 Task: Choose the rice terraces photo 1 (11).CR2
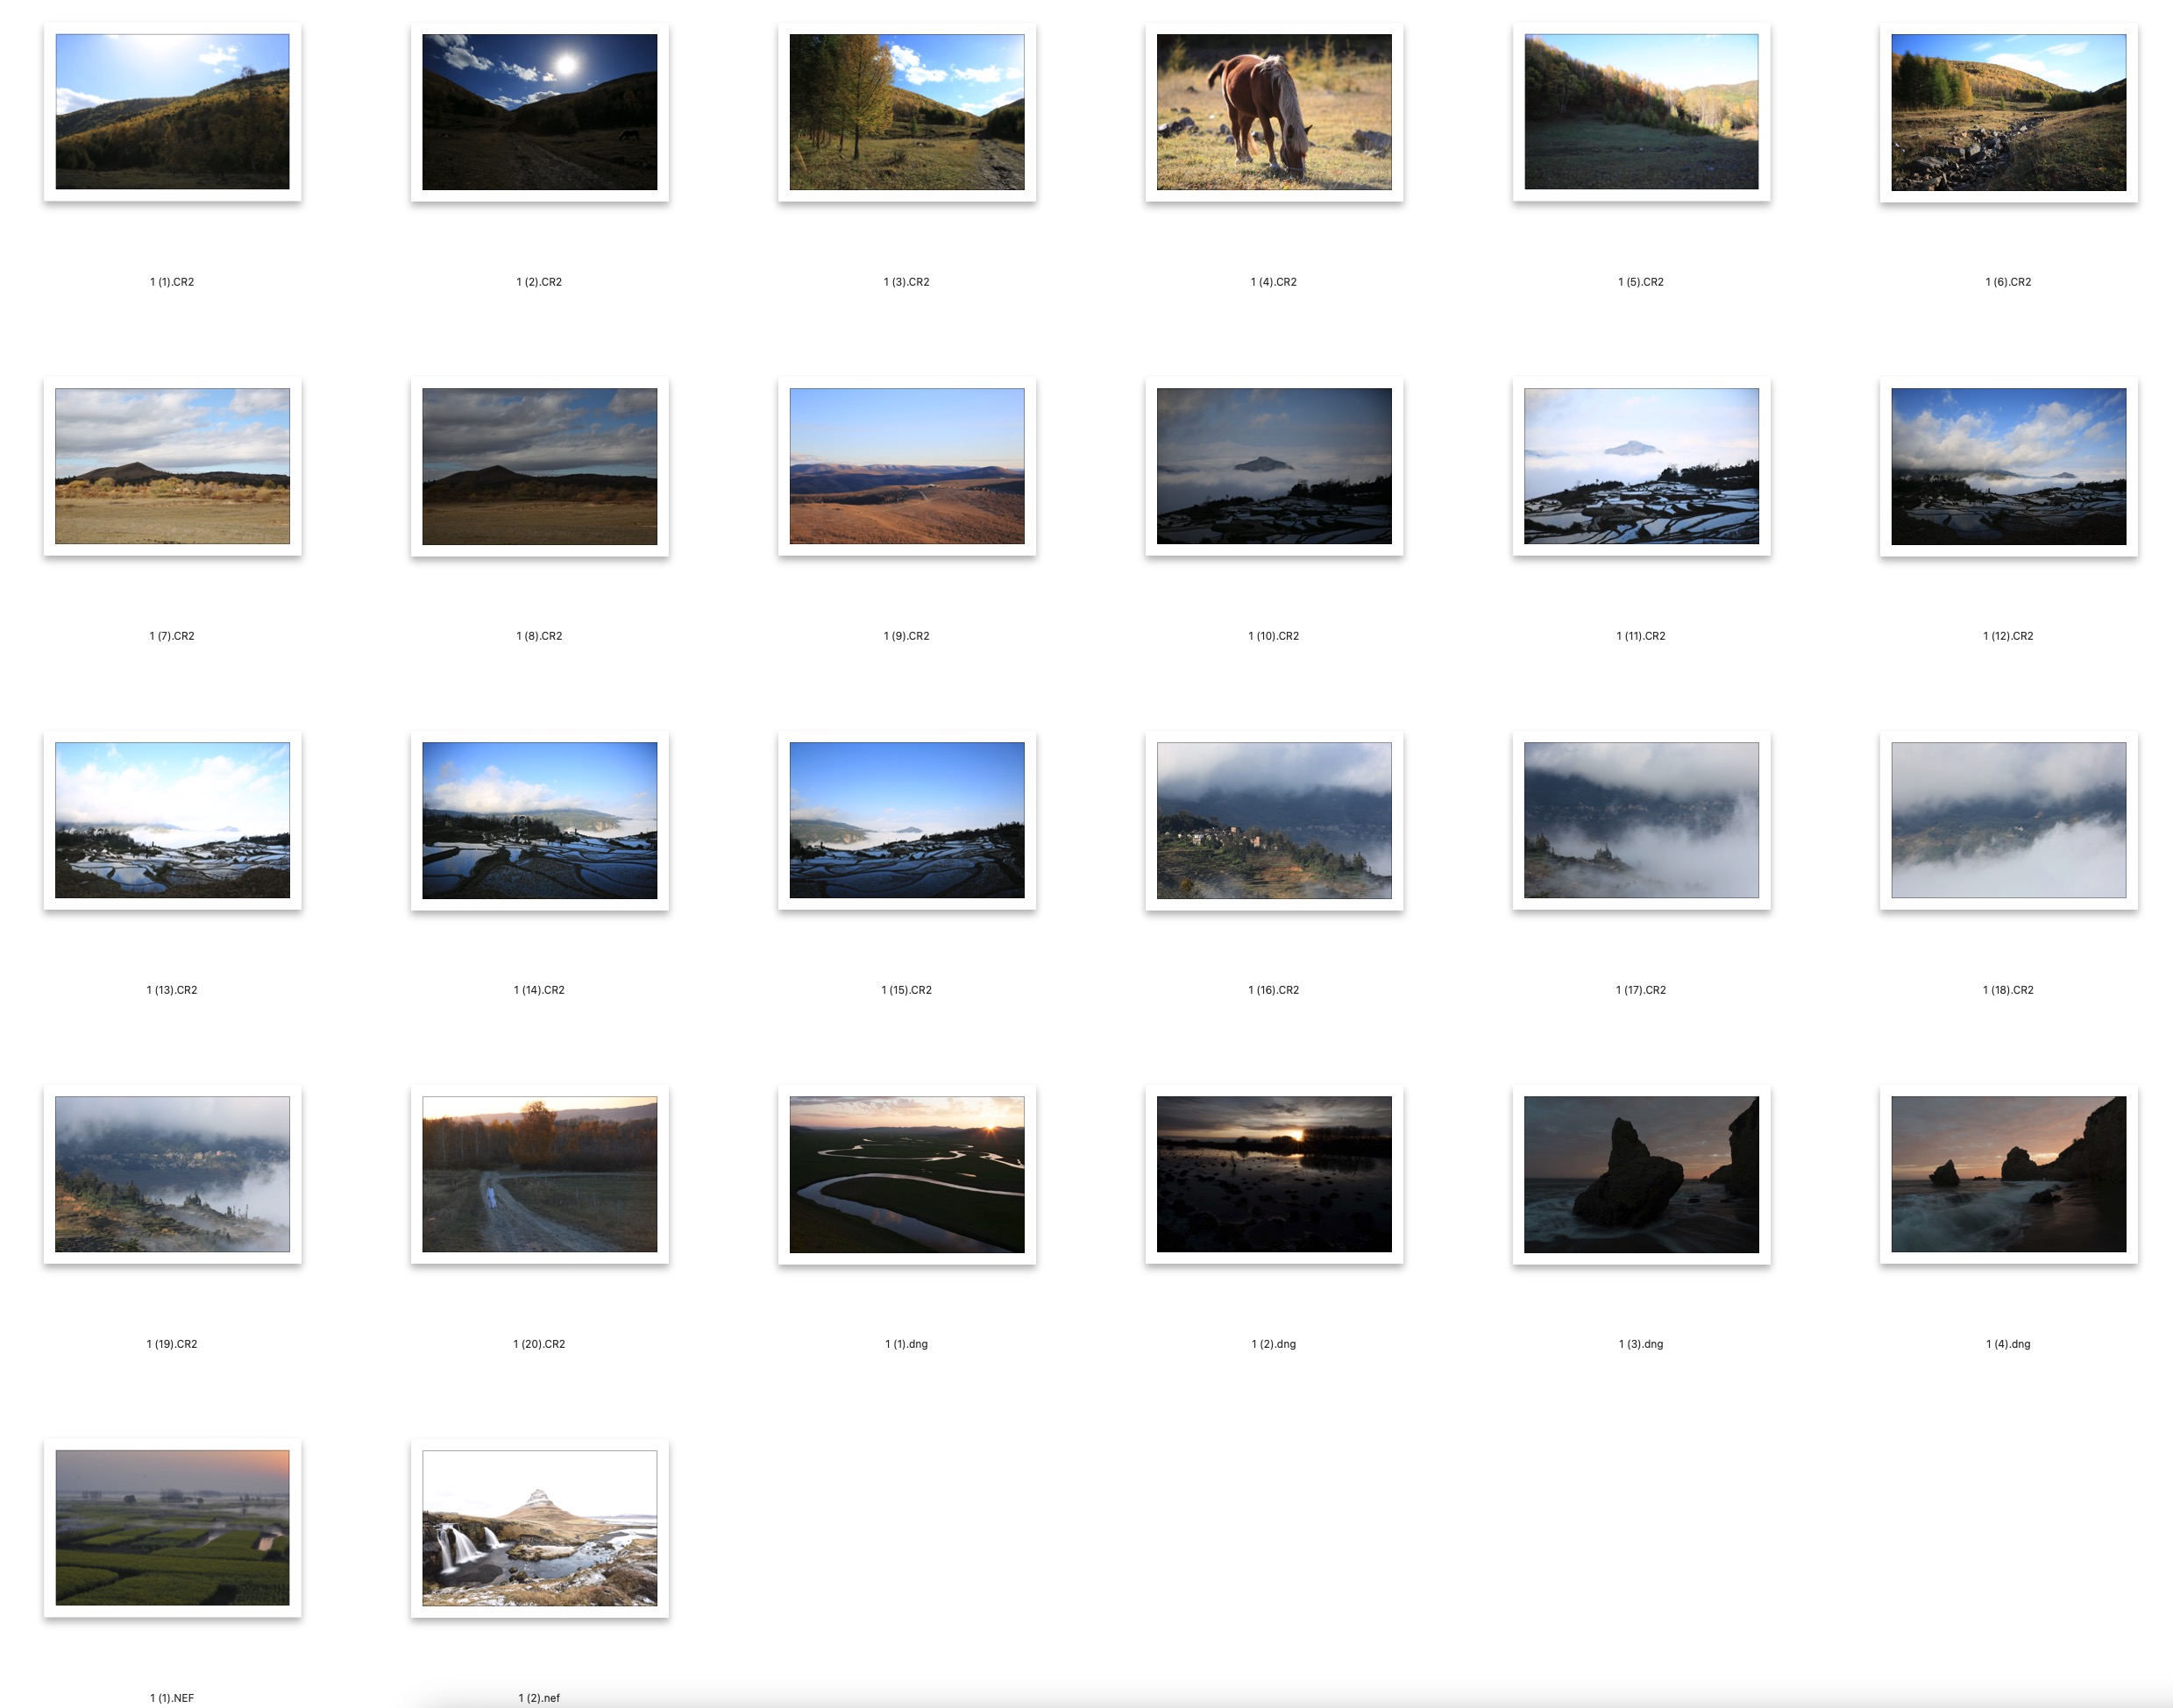[x=1640, y=466]
